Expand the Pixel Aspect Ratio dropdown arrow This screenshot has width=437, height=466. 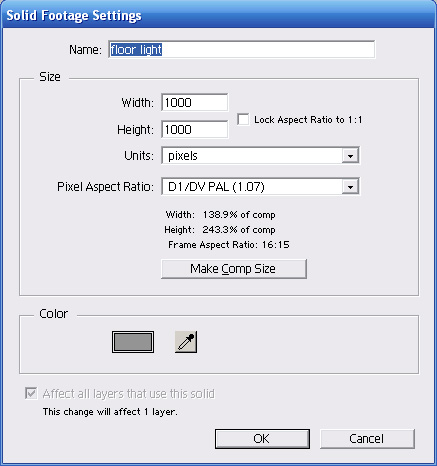click(350, 187)
